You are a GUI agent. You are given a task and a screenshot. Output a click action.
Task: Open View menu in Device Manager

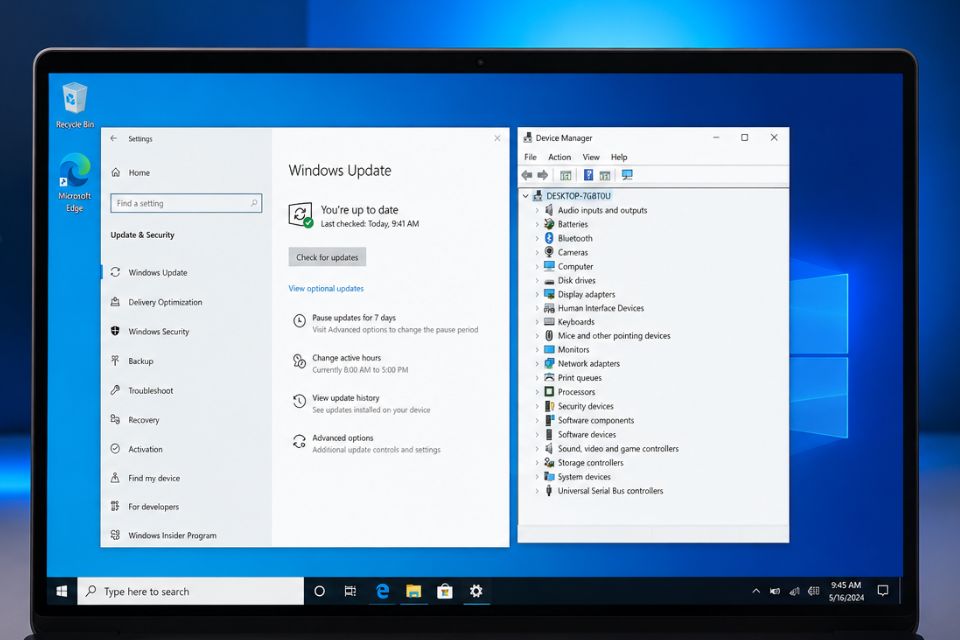pos(591,157)
